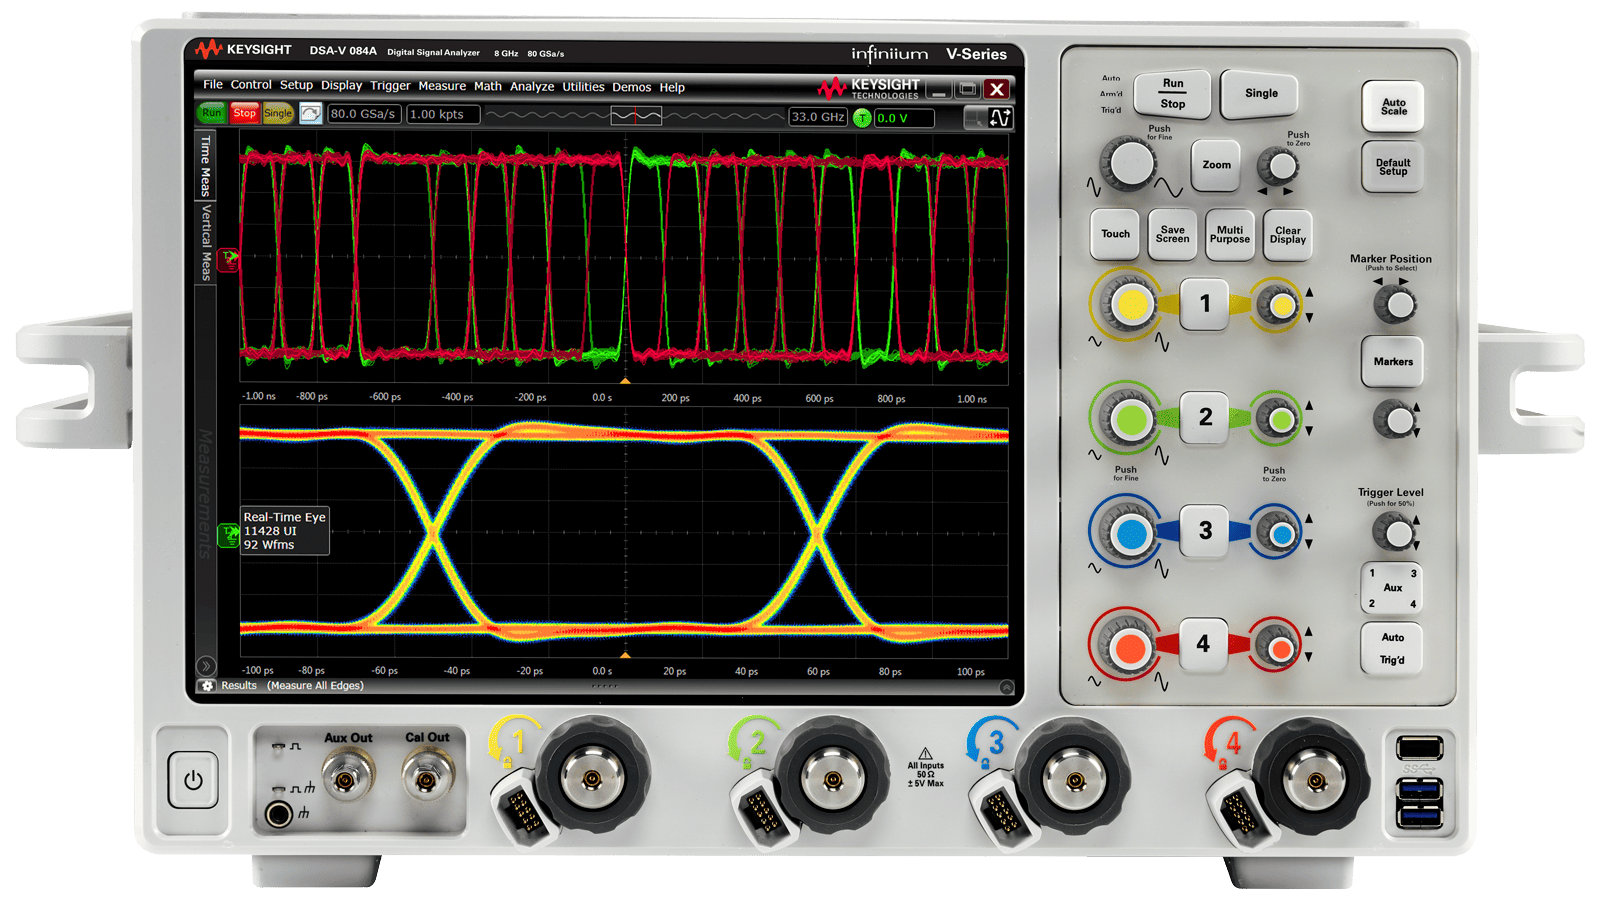
Task: Switch to the Vertical Meas side tab
Action: click(206, 243)
